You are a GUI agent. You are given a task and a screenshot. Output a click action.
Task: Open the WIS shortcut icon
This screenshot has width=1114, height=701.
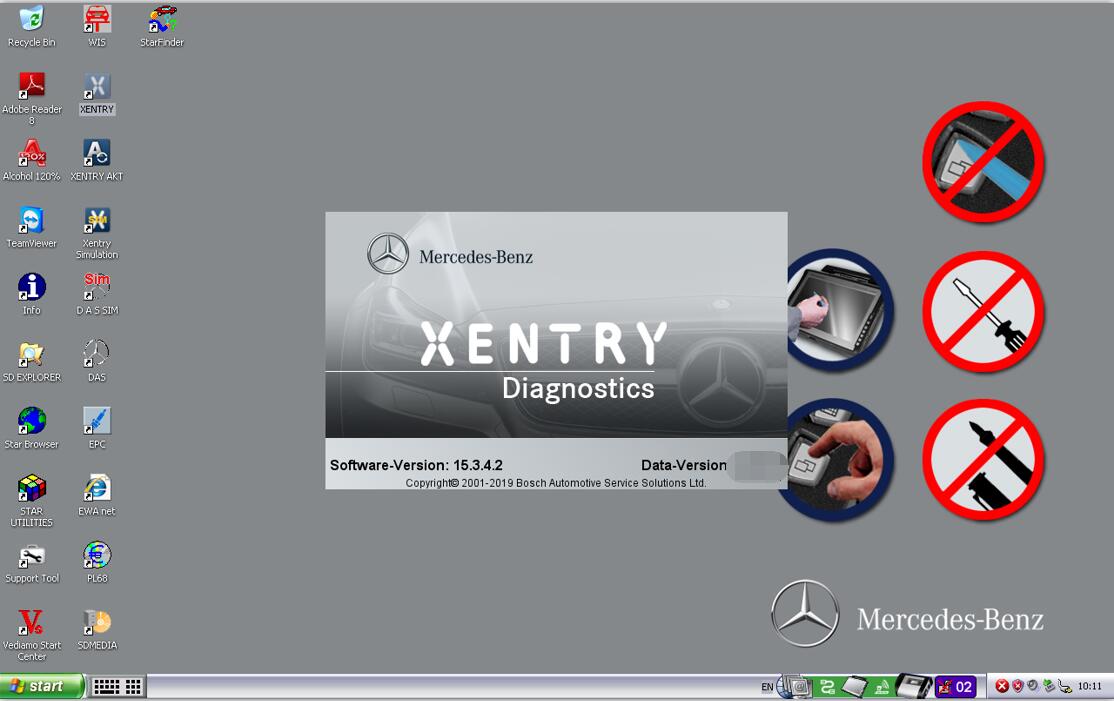[97, 26]
